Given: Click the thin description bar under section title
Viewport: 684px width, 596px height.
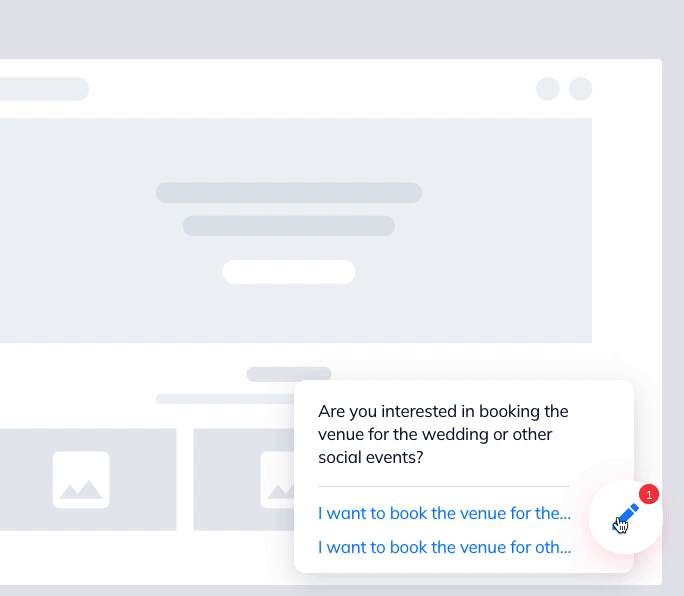Looking at the screenshot, I should 226,399.
